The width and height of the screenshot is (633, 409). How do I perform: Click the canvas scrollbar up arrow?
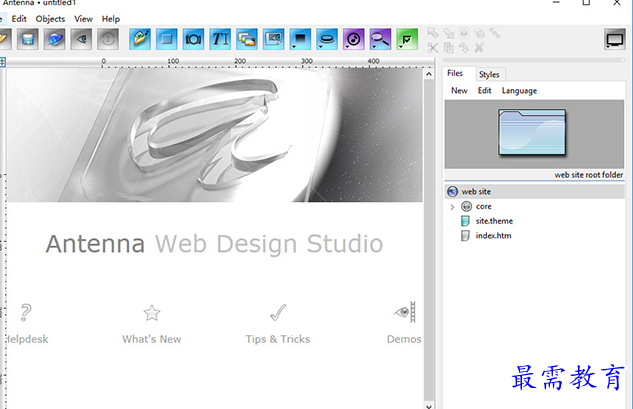(x=429, y=74)
